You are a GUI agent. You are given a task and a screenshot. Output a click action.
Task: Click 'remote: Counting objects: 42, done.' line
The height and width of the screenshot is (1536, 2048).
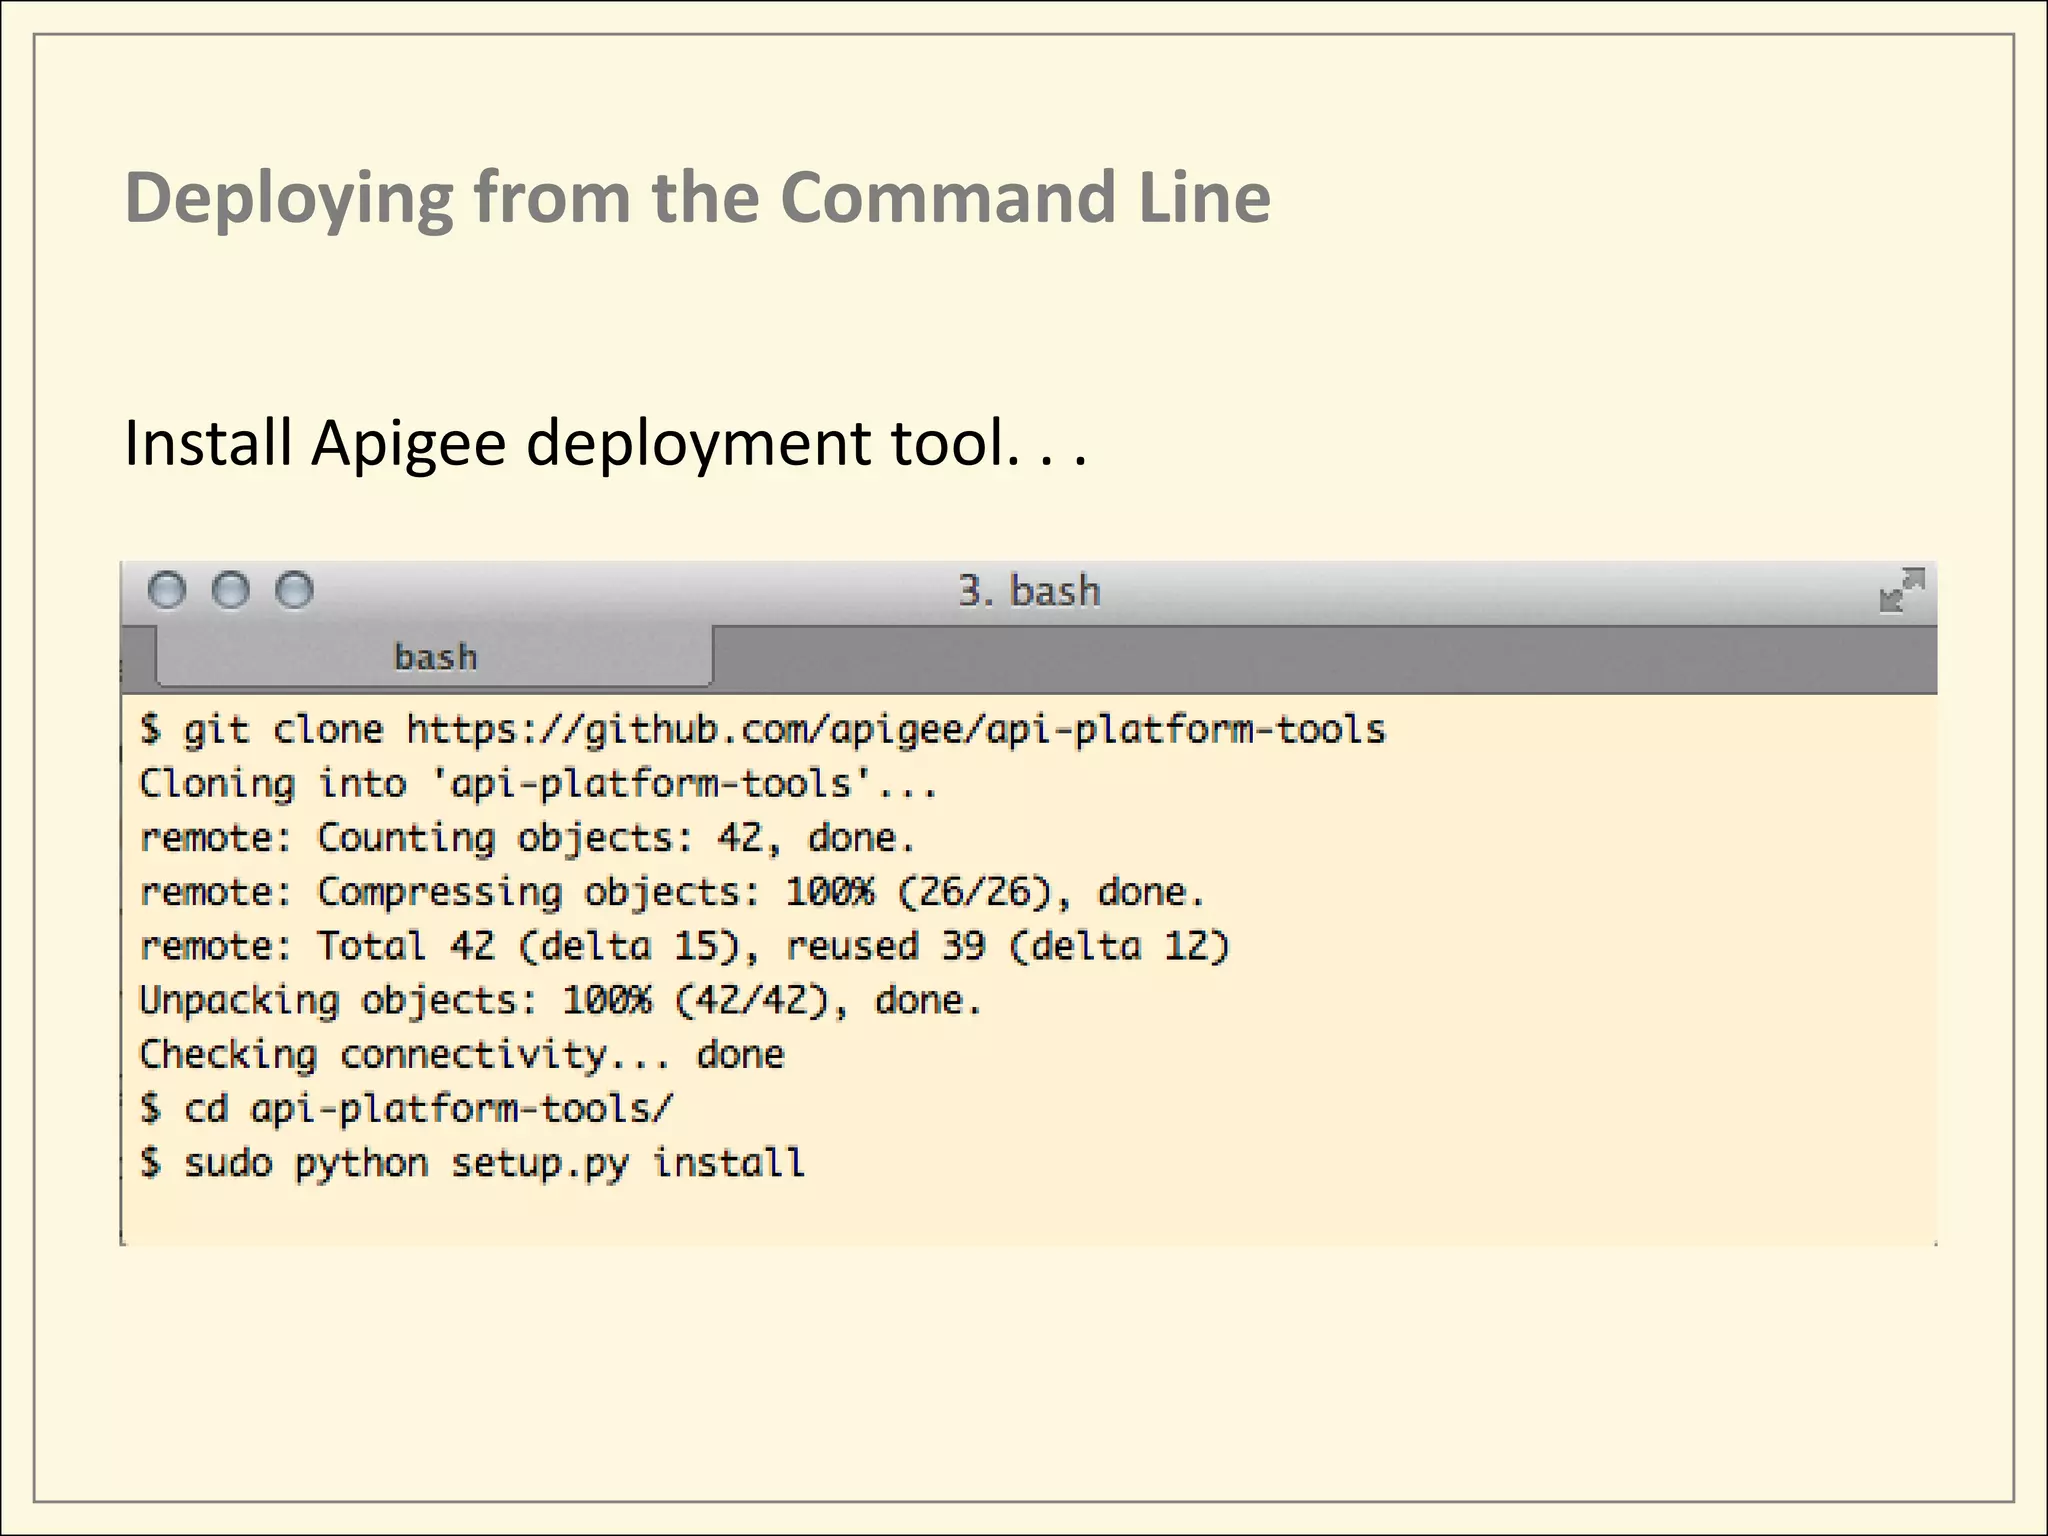527,837
